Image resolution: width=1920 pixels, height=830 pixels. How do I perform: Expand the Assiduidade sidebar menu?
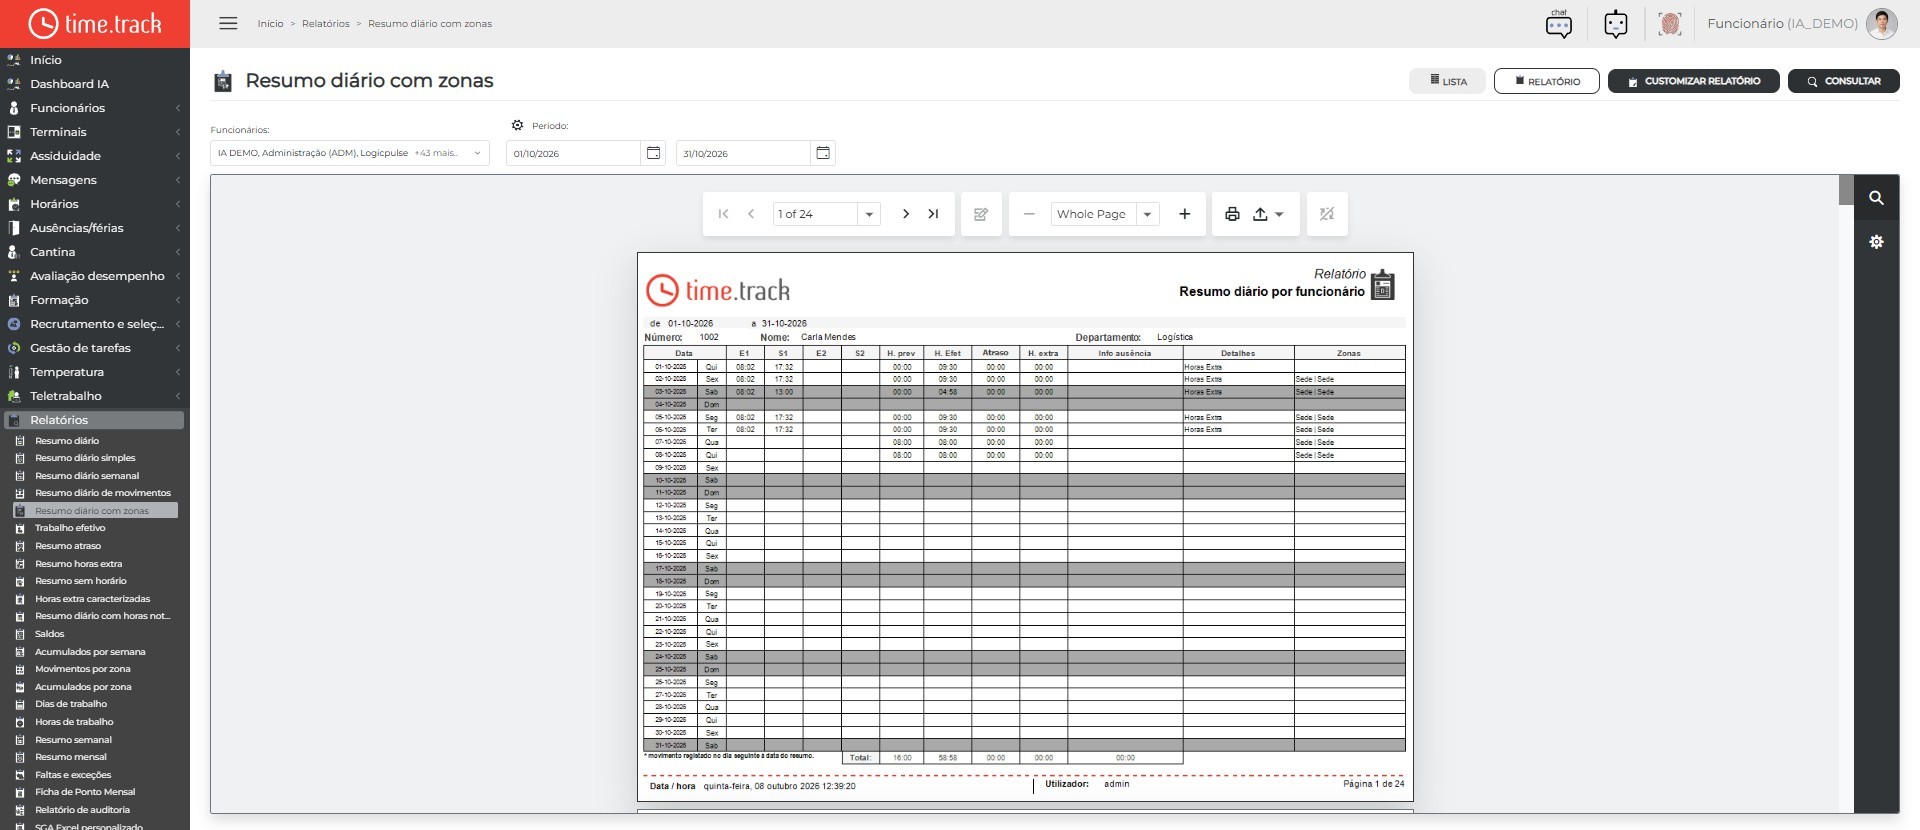93,156
